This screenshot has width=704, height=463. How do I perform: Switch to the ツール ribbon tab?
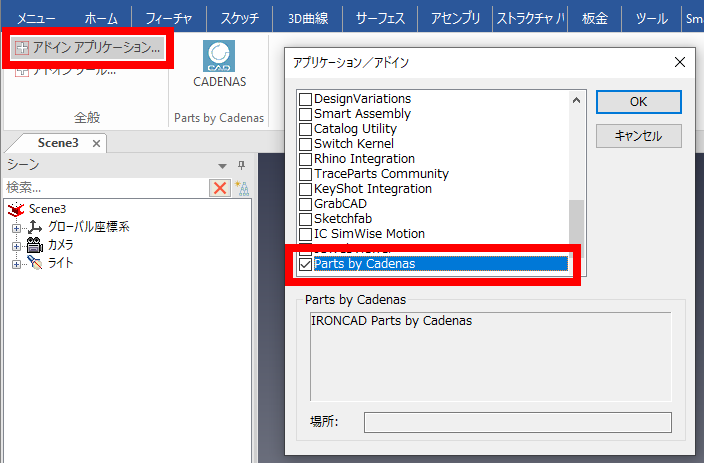651,19
